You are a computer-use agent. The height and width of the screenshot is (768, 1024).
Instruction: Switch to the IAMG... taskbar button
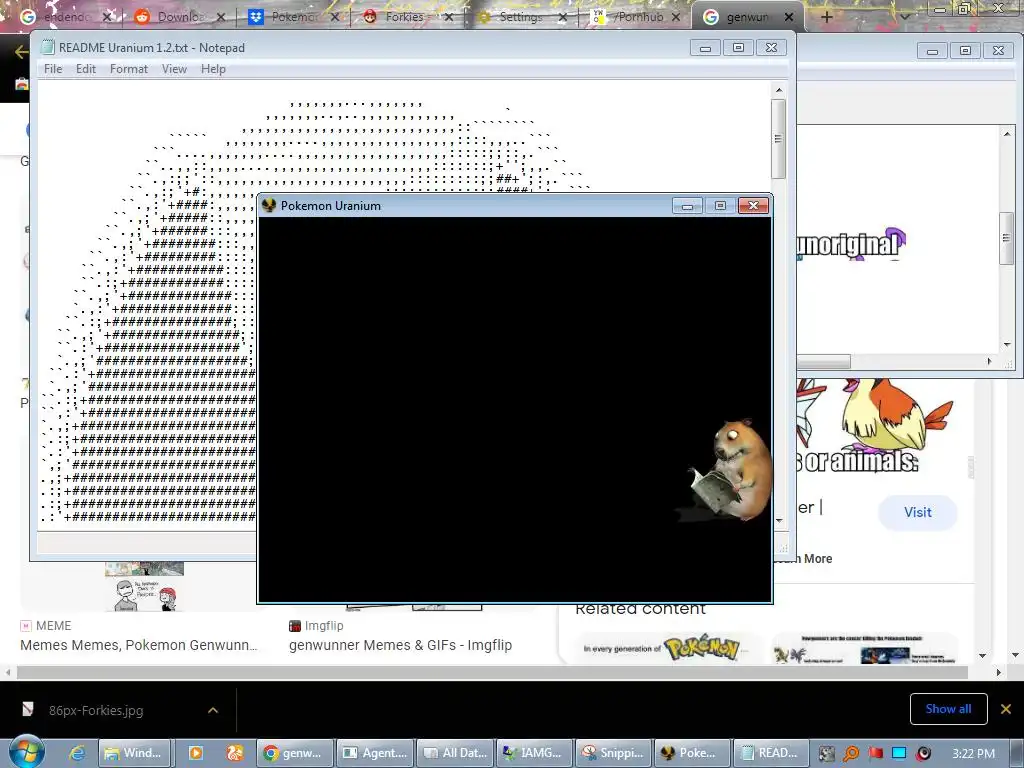534,753
